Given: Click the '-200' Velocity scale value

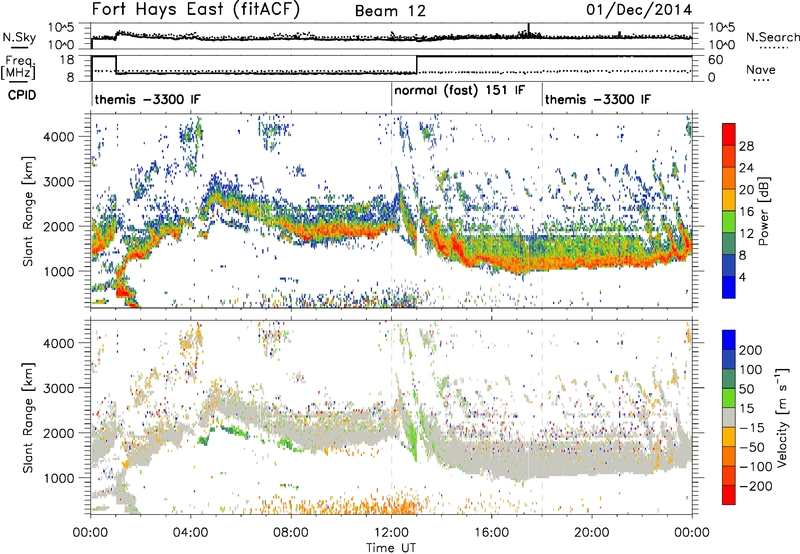Looking at the screenshot, I should point(756,486).
